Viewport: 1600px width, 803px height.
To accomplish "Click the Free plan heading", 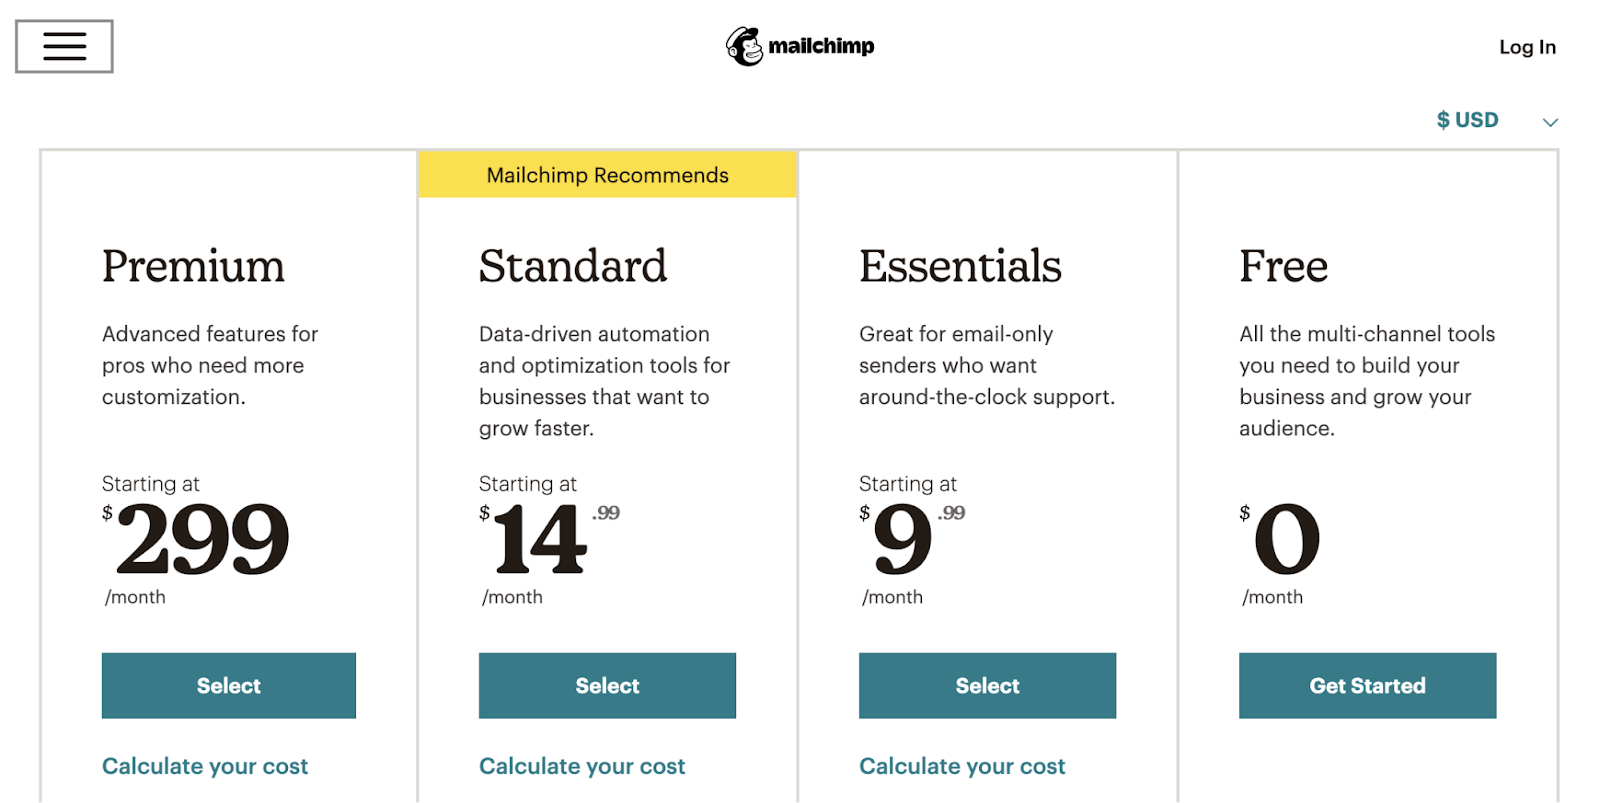I will click(1283, 266).
